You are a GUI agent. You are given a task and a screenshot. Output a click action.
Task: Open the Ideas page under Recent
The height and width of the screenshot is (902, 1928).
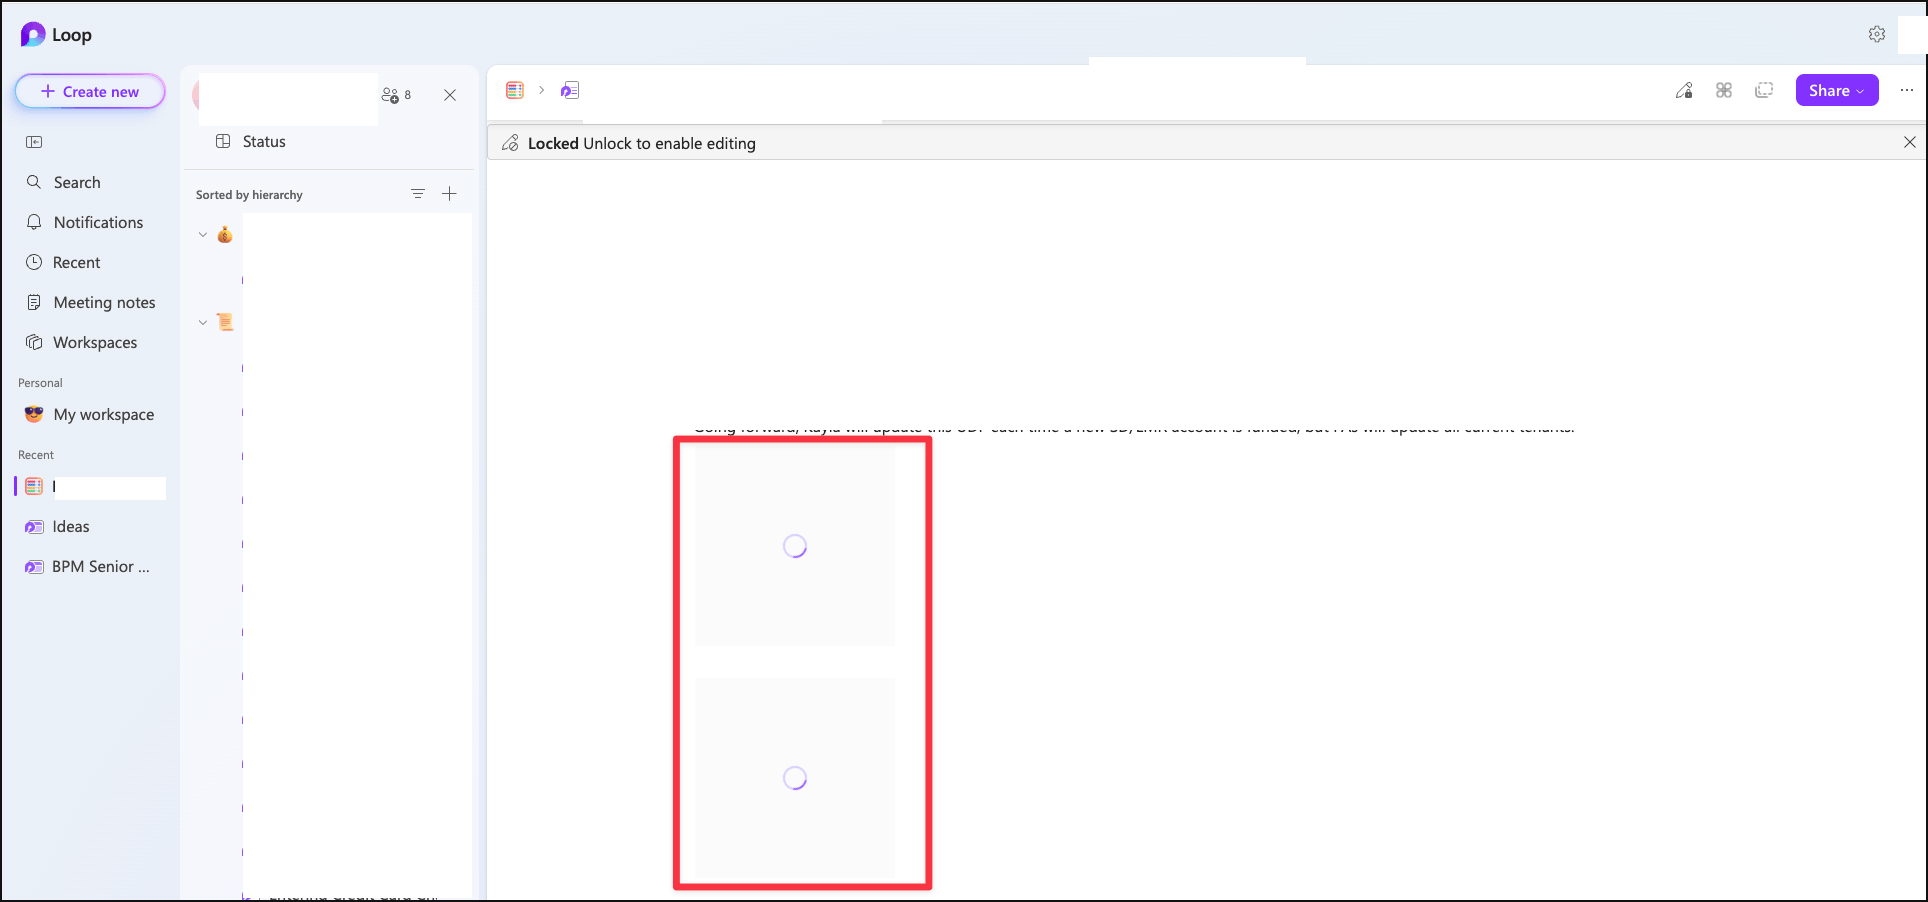pyautogui.click(x=71, y=526)
